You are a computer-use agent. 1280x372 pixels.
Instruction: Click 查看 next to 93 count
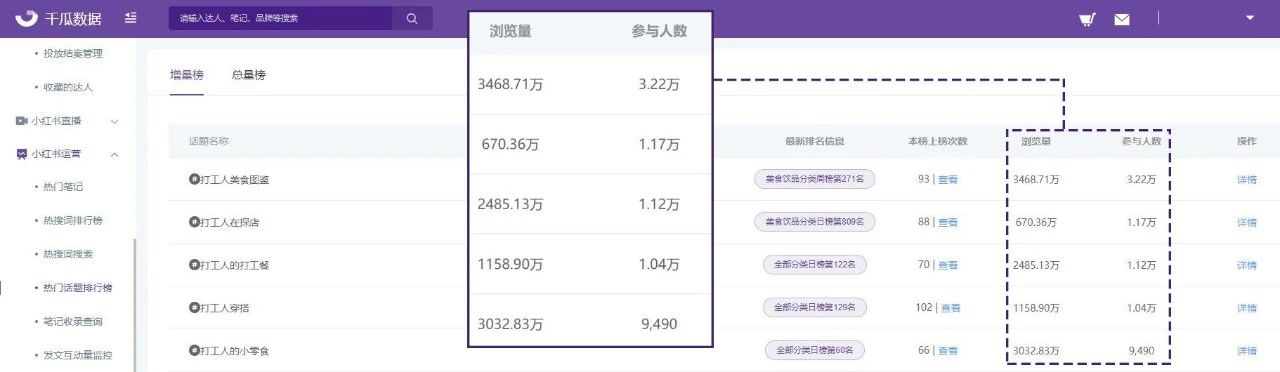coord(948,180)
